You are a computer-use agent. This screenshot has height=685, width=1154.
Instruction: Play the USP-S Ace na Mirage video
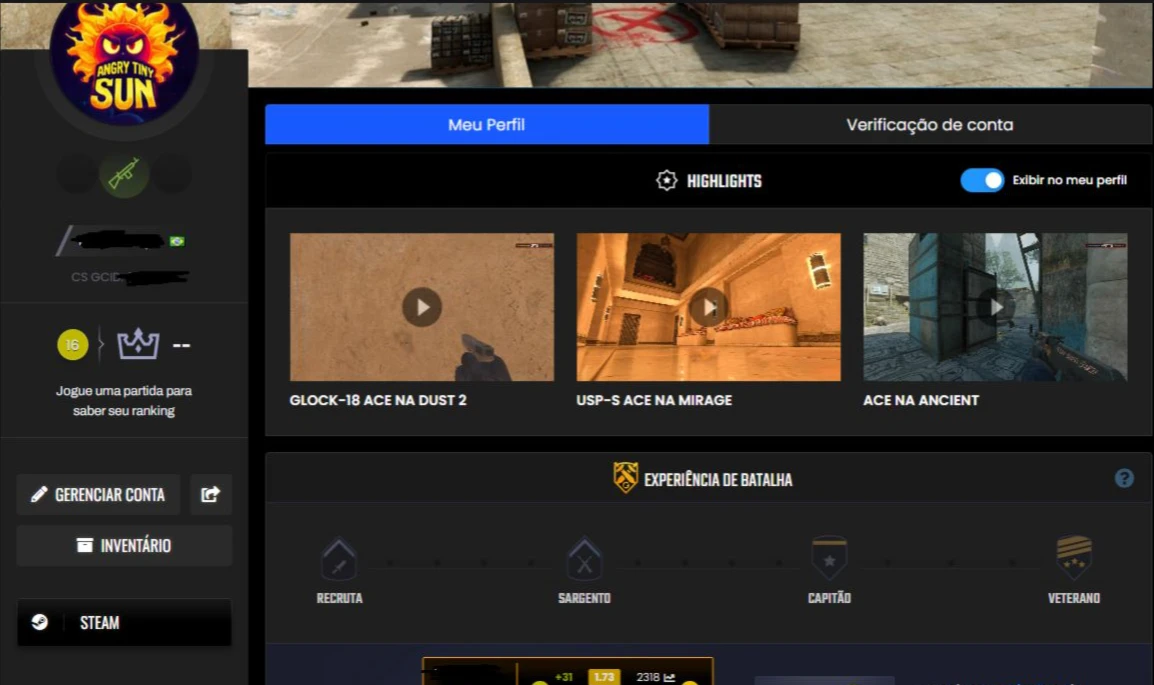pyautogui.click(x=708, y=307)
